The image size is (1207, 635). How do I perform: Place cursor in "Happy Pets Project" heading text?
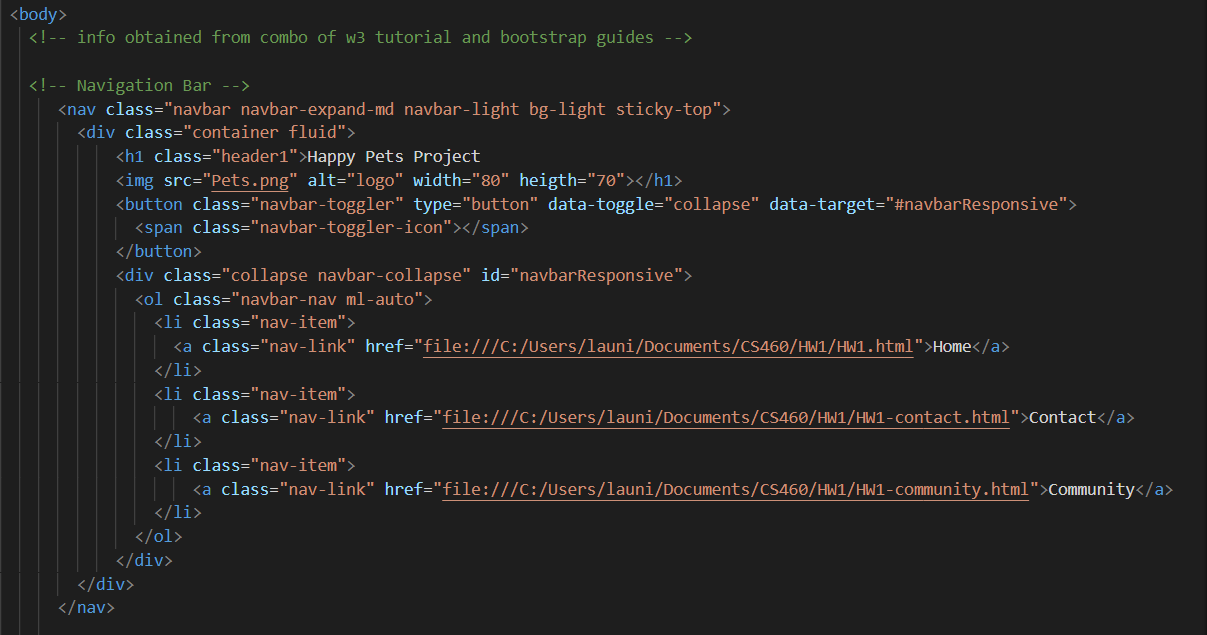point(394,157)
